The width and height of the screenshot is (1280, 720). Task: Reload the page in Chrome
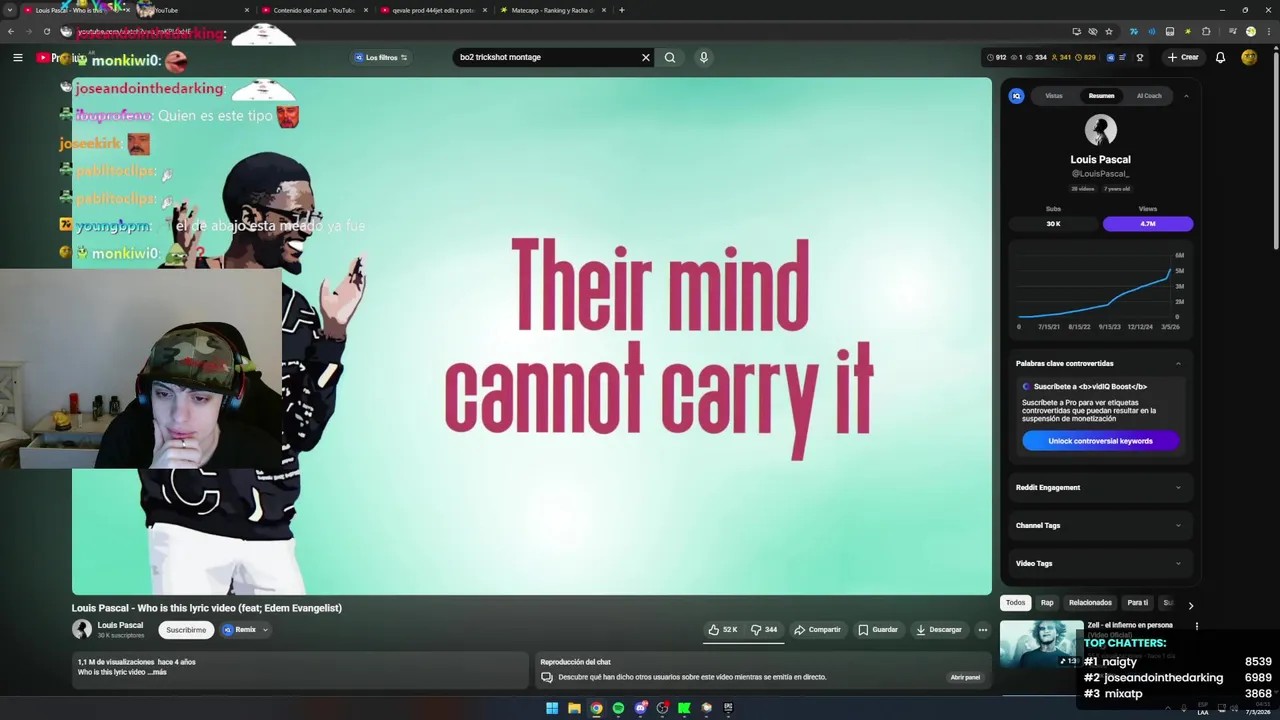[46, 31]
